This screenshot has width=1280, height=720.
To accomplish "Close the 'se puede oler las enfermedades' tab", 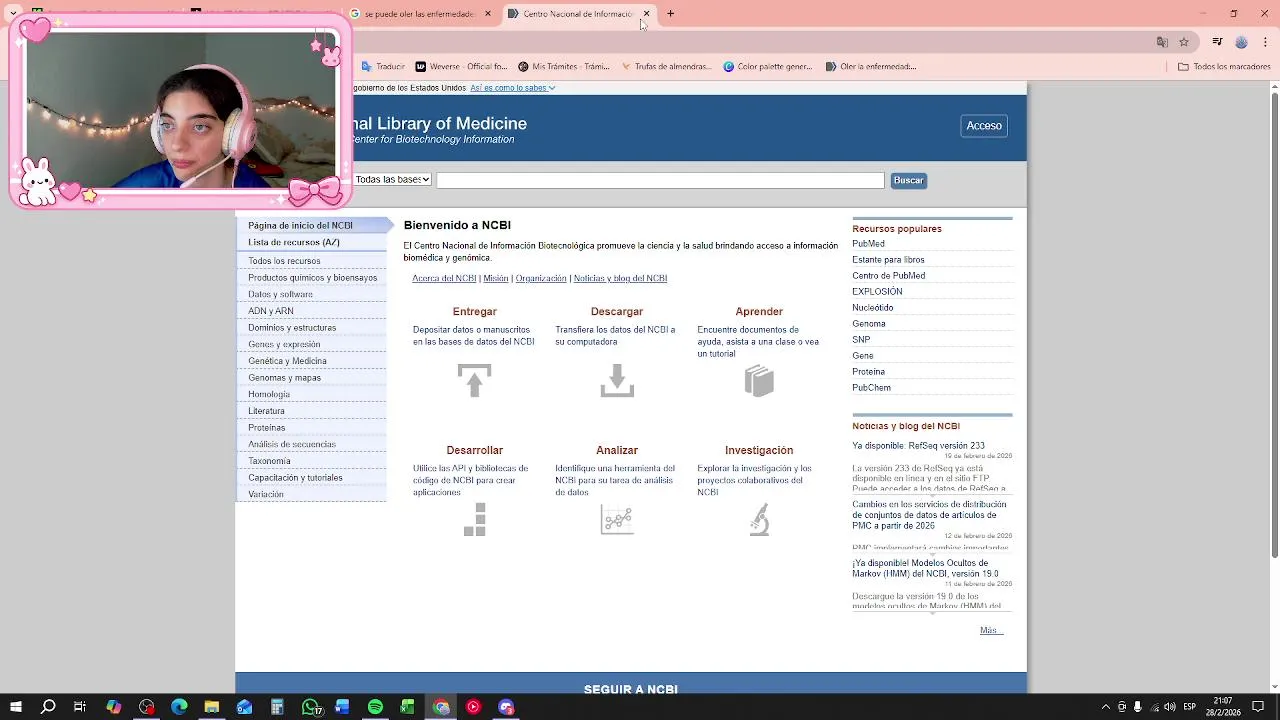I will pyautogui.click(x=488, y=14).
